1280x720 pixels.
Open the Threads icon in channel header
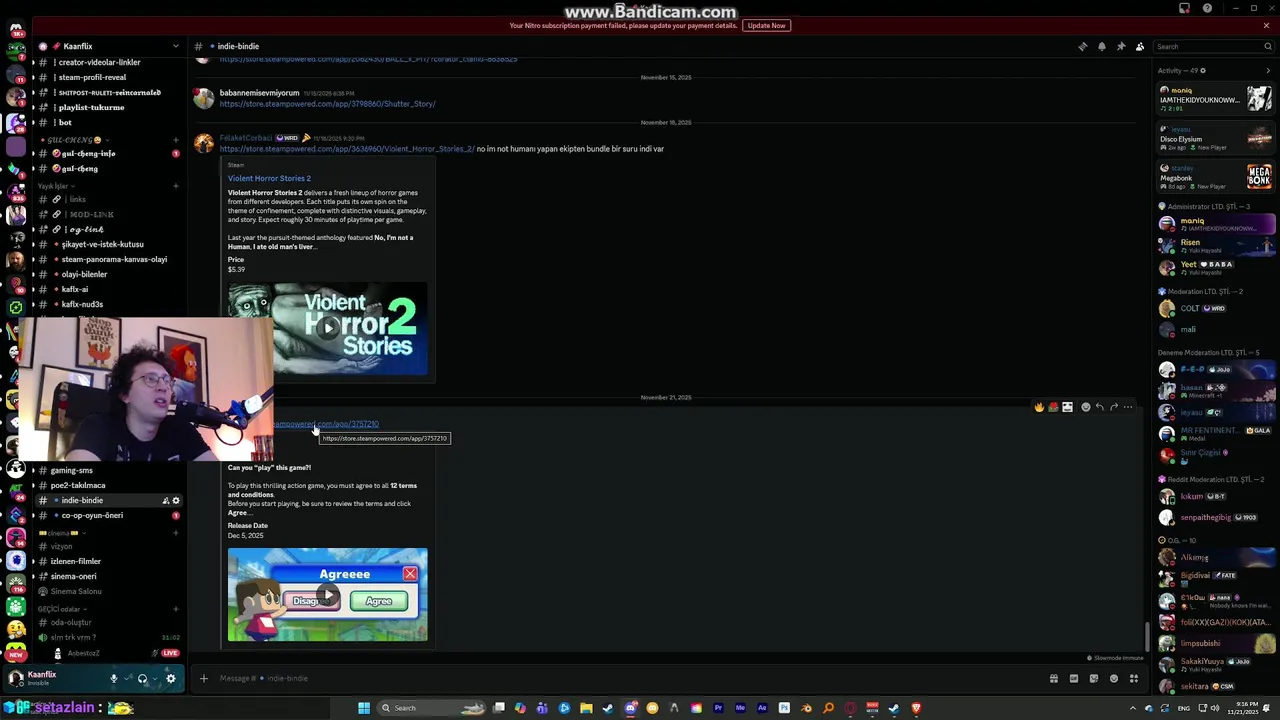(1082, 46)
